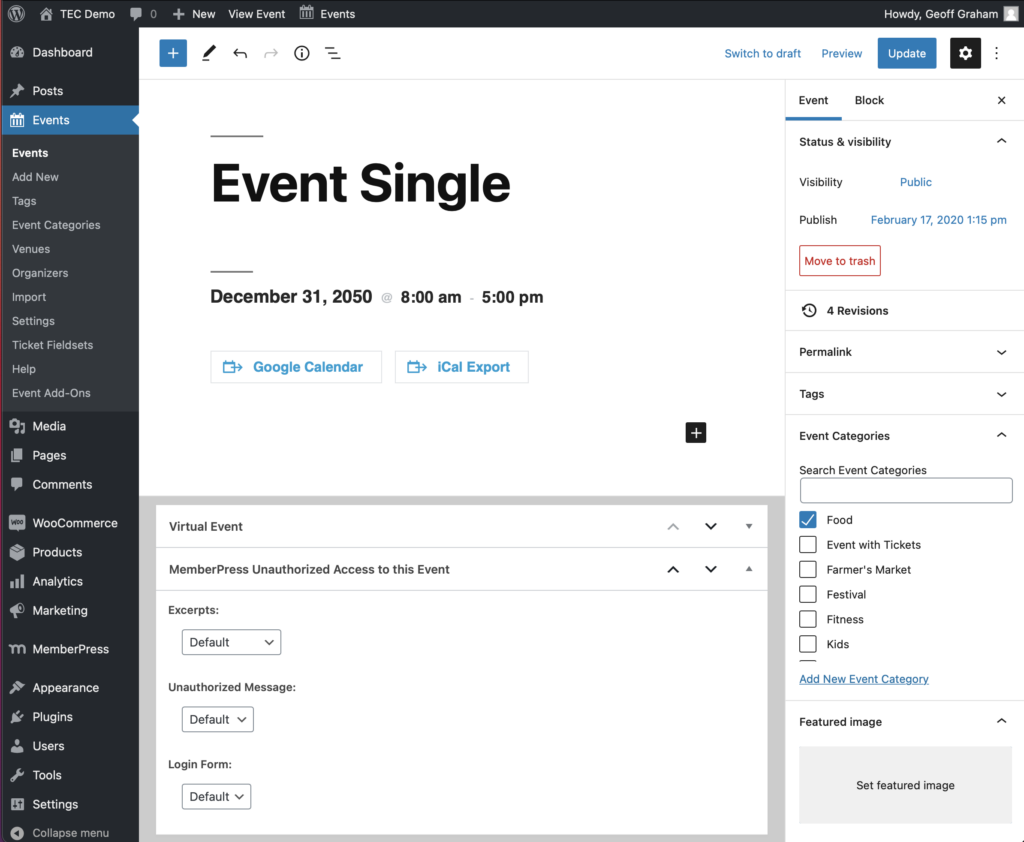Open the Login Form dropdown
This screenshot has height=842, width=1024.
tap(216, 796)
